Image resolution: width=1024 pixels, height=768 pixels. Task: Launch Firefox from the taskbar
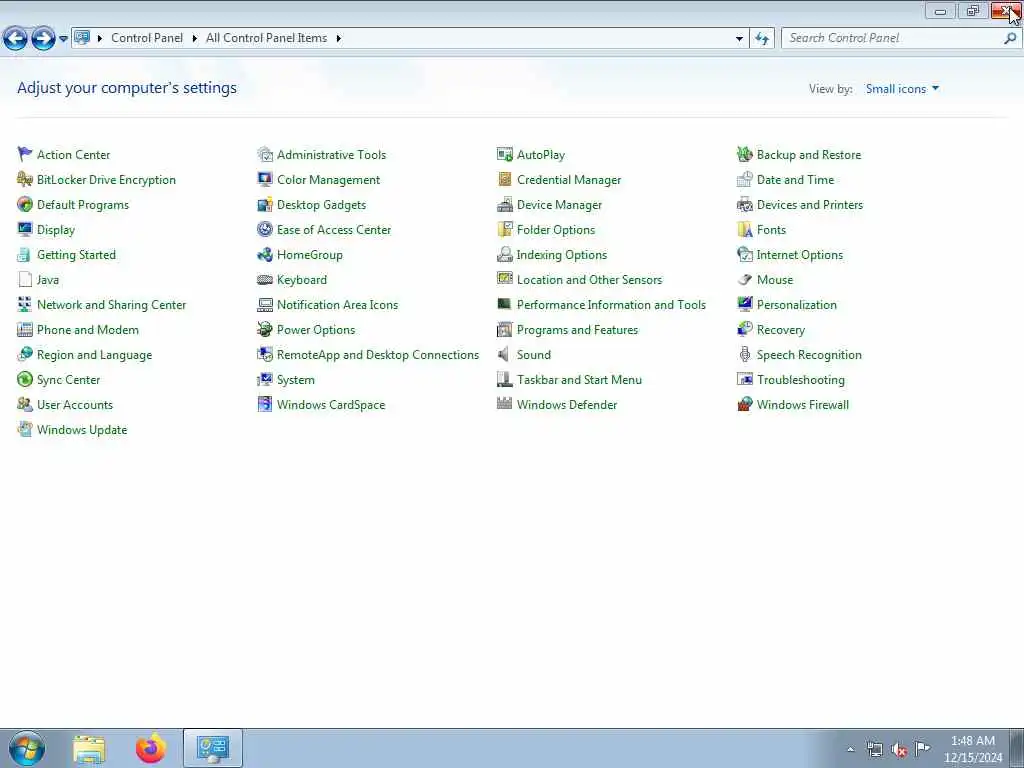tap(151, 748)
